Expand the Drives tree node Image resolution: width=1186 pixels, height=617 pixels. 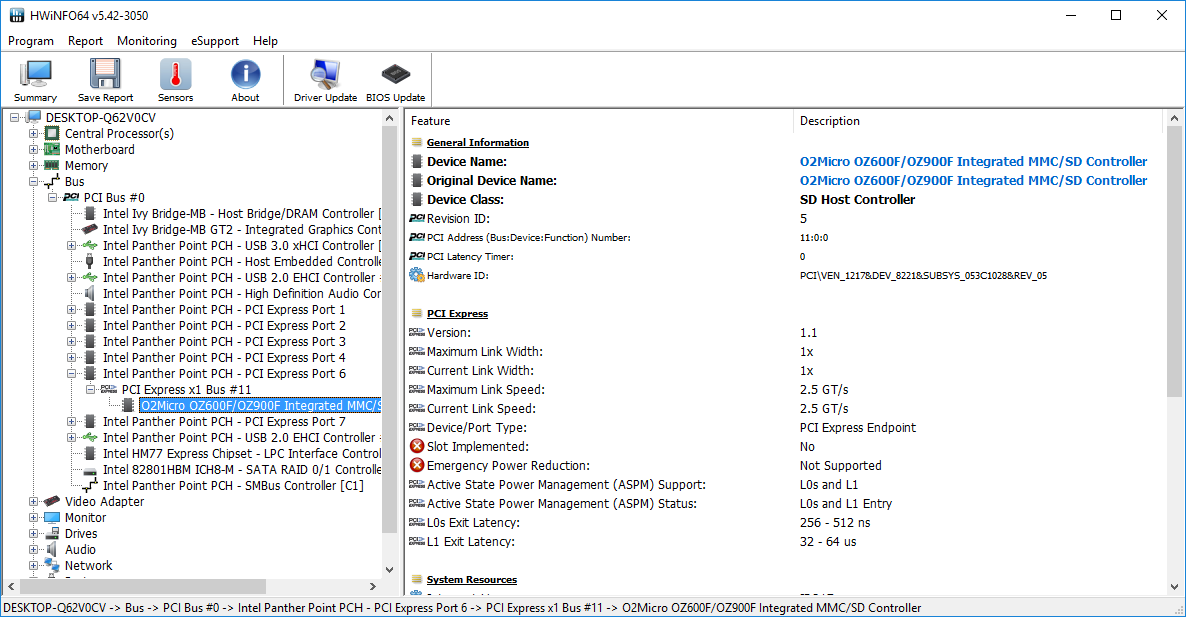[33, 533]
